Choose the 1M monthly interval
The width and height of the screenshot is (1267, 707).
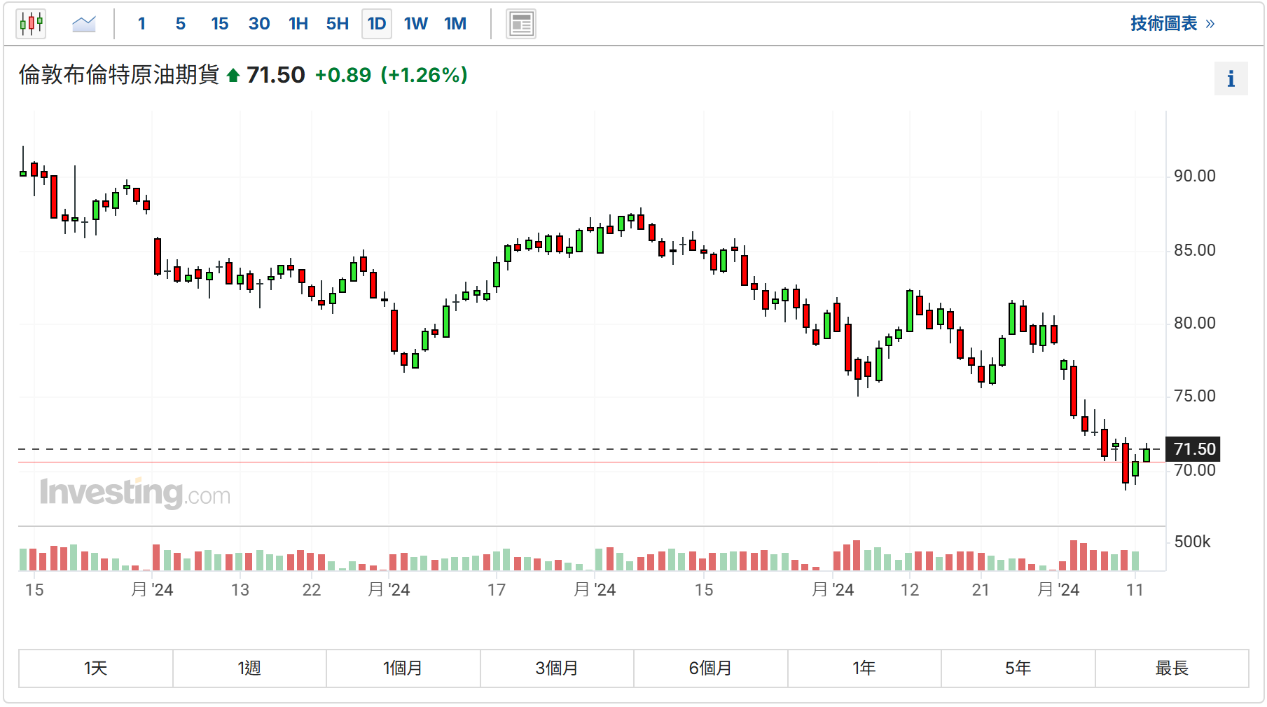pyautogui.click(x=455, y=23)
